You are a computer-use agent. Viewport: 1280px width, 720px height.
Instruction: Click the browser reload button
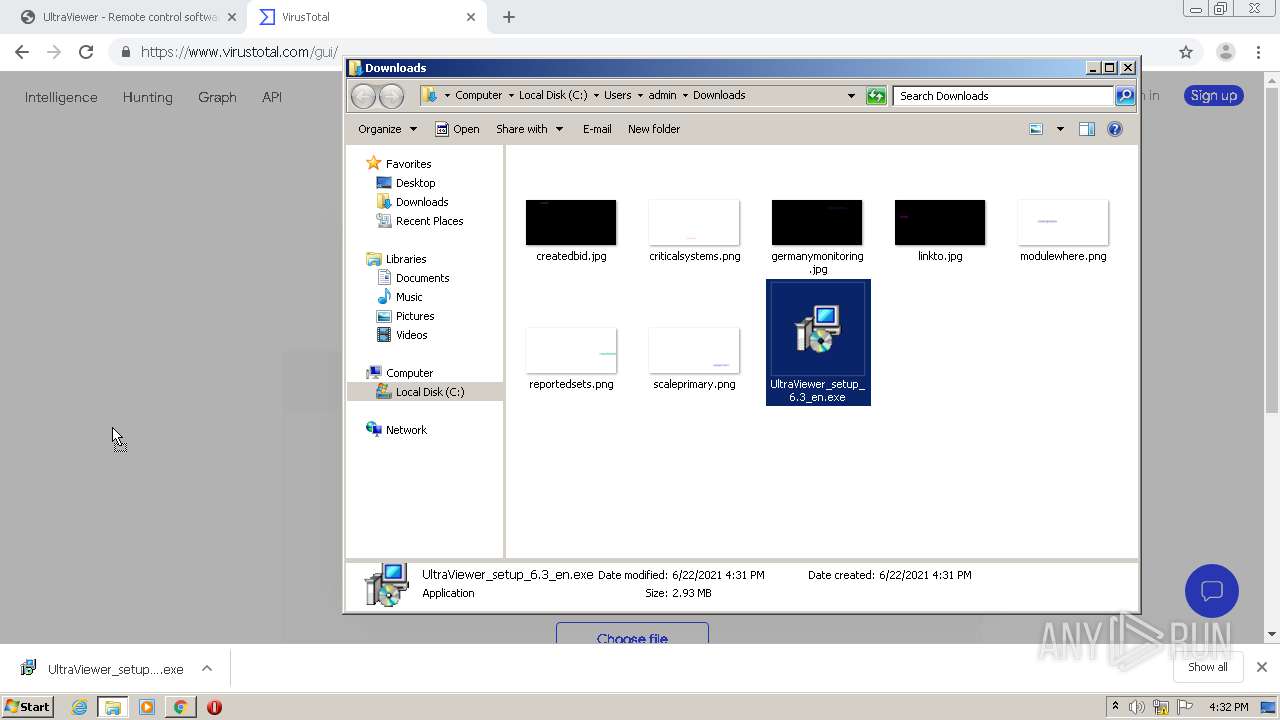pos(86,52)
